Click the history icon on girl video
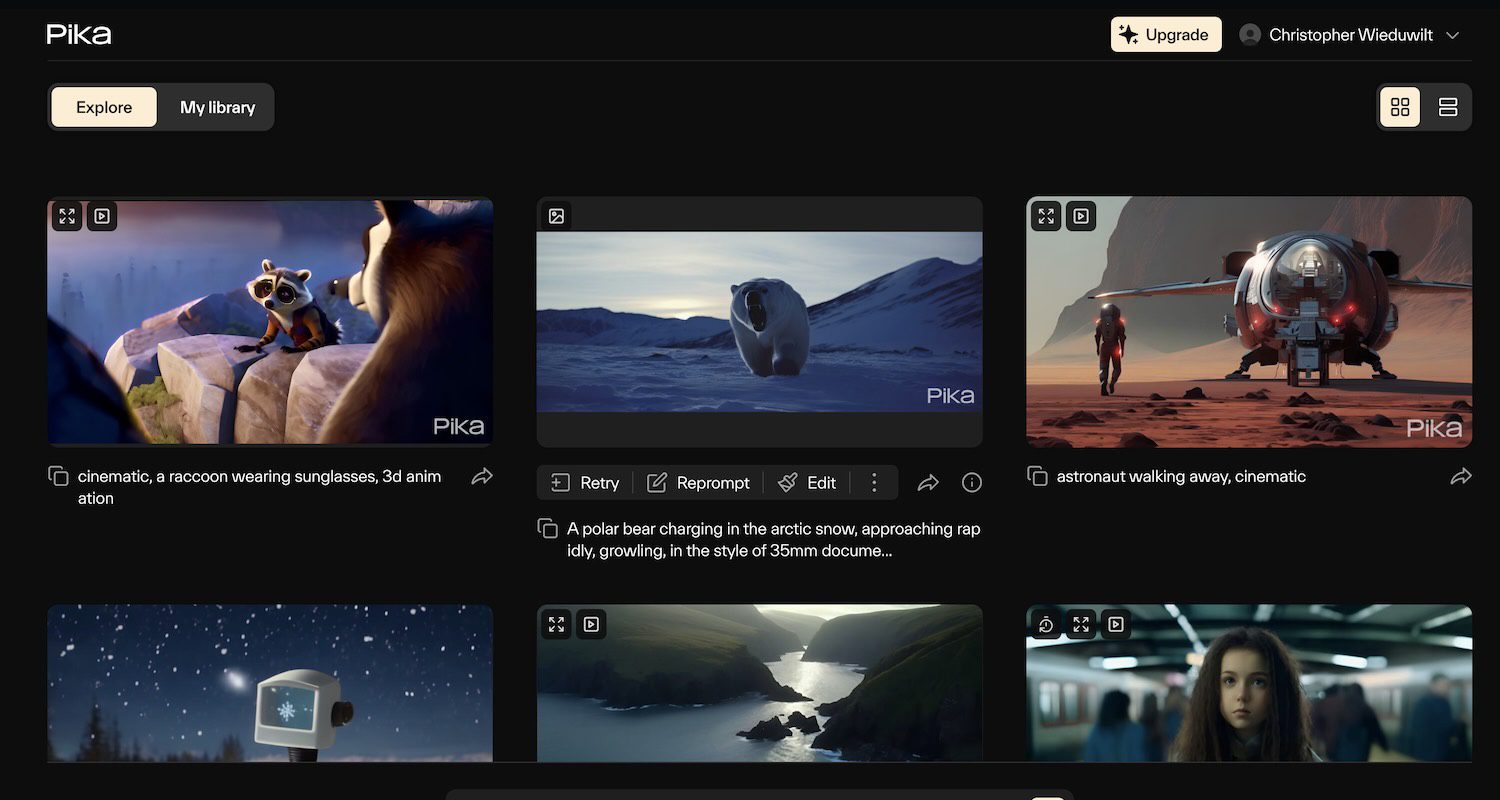This screenshot has height=800, width=1500. point(1046,625)
